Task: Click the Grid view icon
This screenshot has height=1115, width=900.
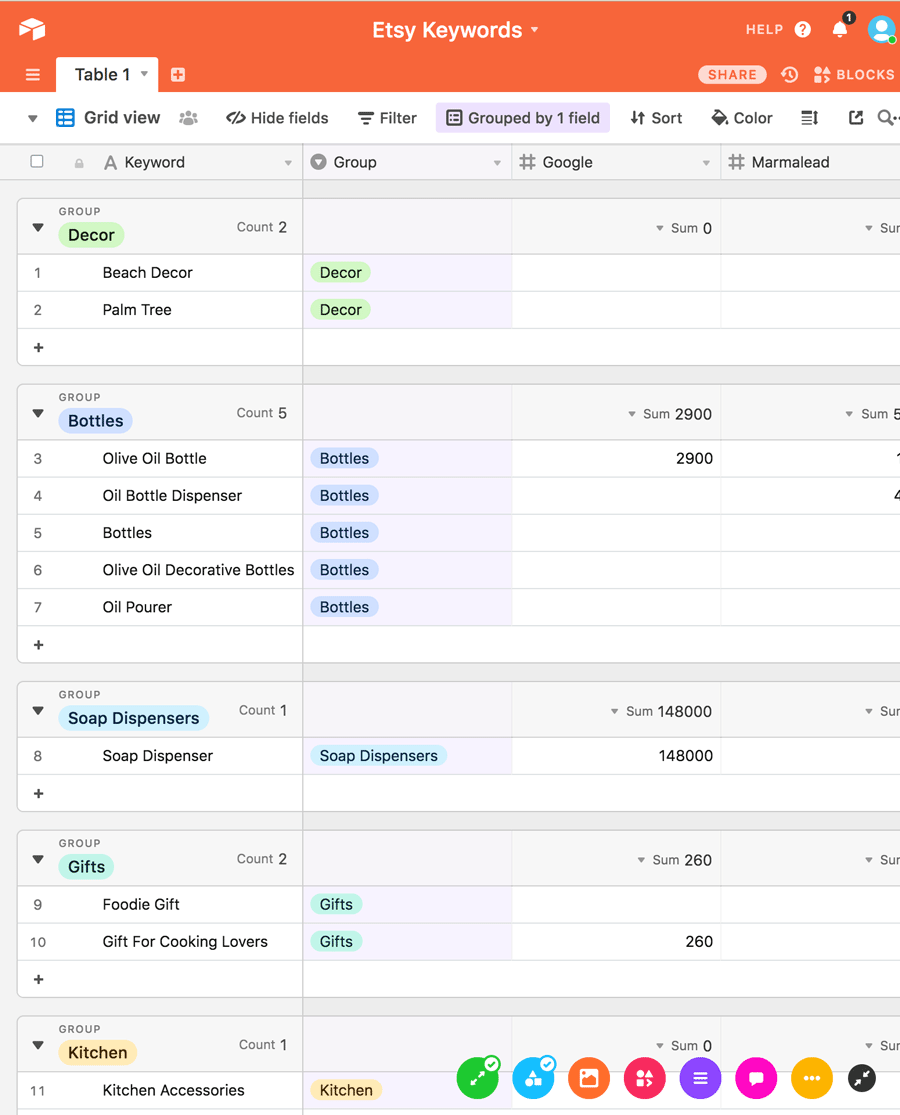Action: coord(65,117)
